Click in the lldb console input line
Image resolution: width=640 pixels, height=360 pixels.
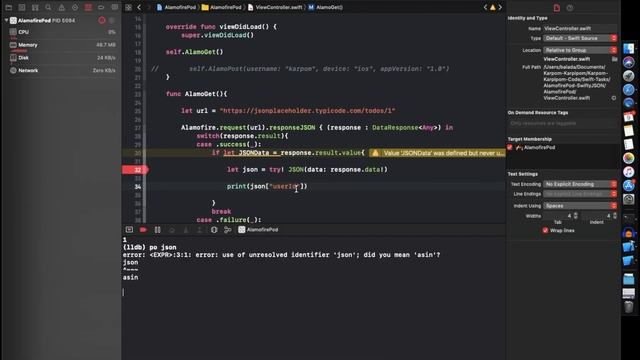[x=313, y=292]
